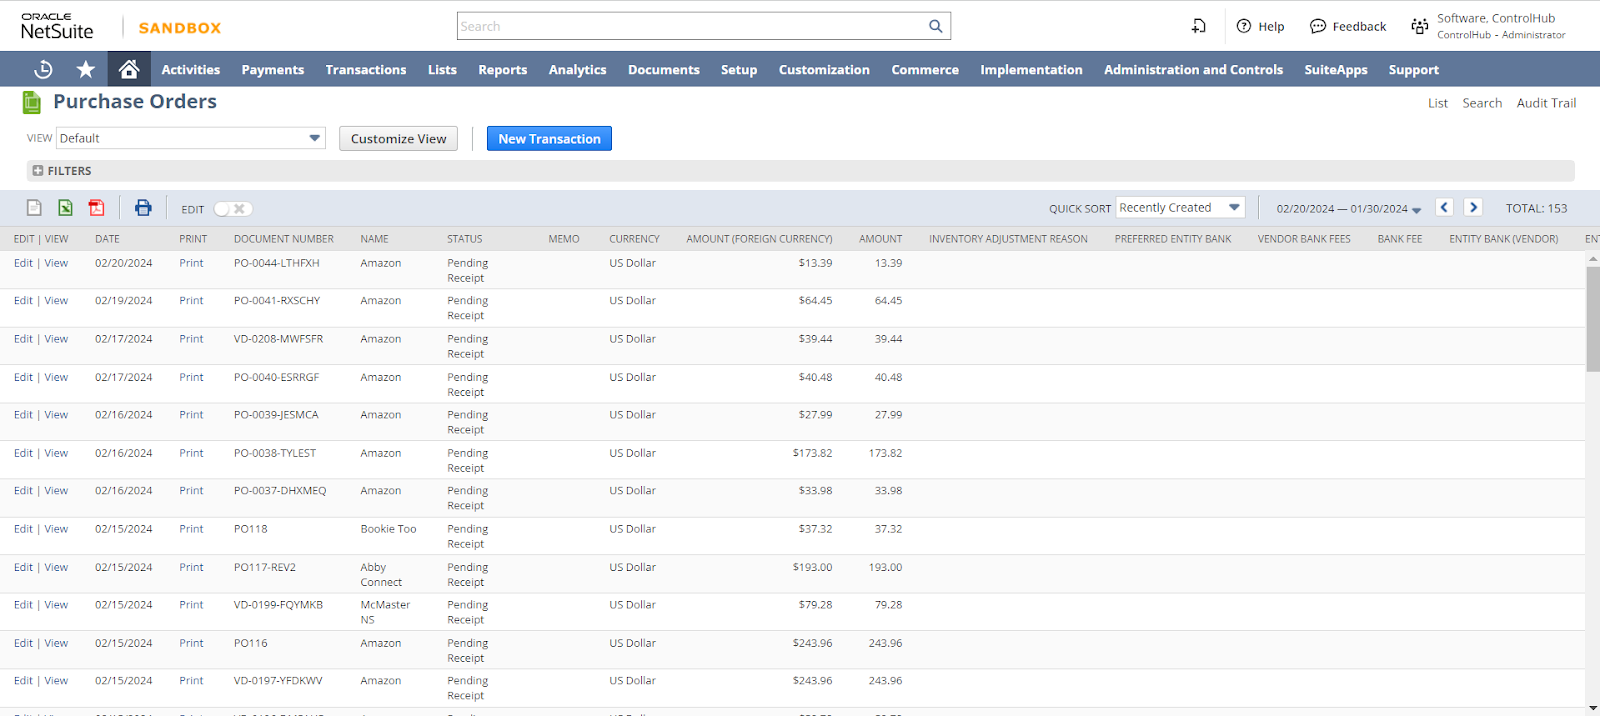Click Print for PO-0038-TYLEST
The width and height of the screenshot is (1600, 716).
[191, 453]
